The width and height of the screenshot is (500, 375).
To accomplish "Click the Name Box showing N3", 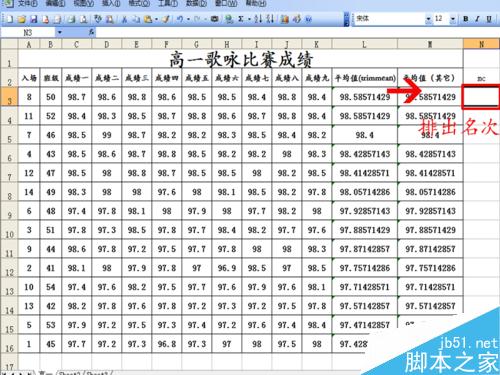I will [x=28, y=32].
